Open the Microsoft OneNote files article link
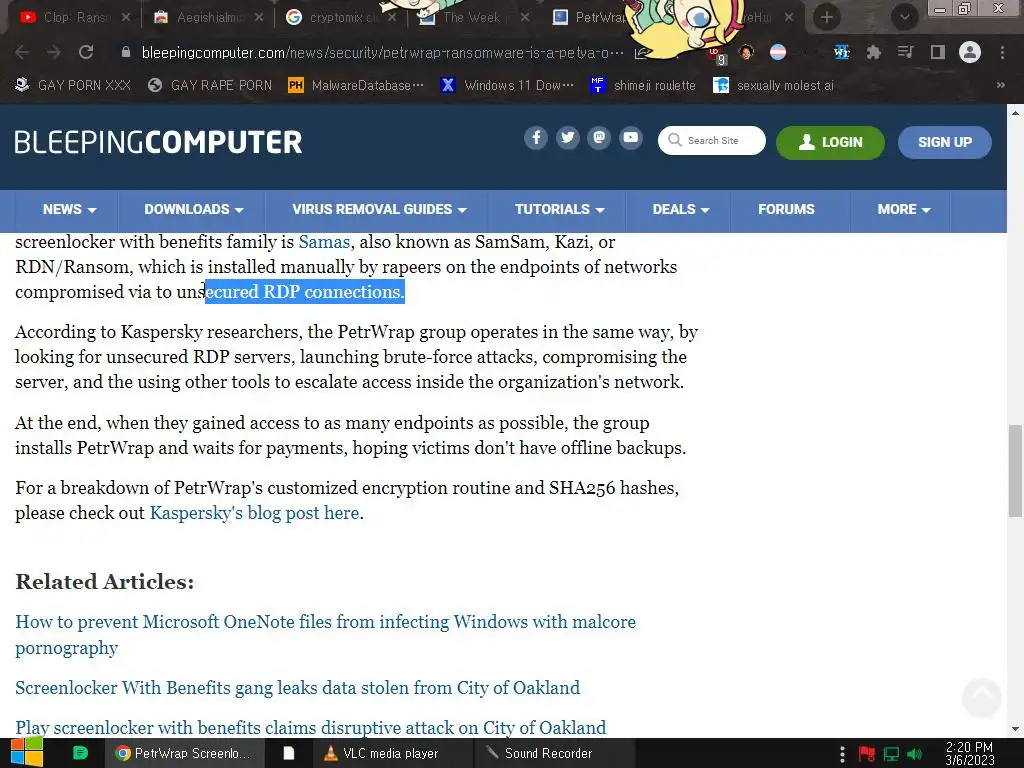The height and width of the screenshot is (768, 1024). [325, 635]
